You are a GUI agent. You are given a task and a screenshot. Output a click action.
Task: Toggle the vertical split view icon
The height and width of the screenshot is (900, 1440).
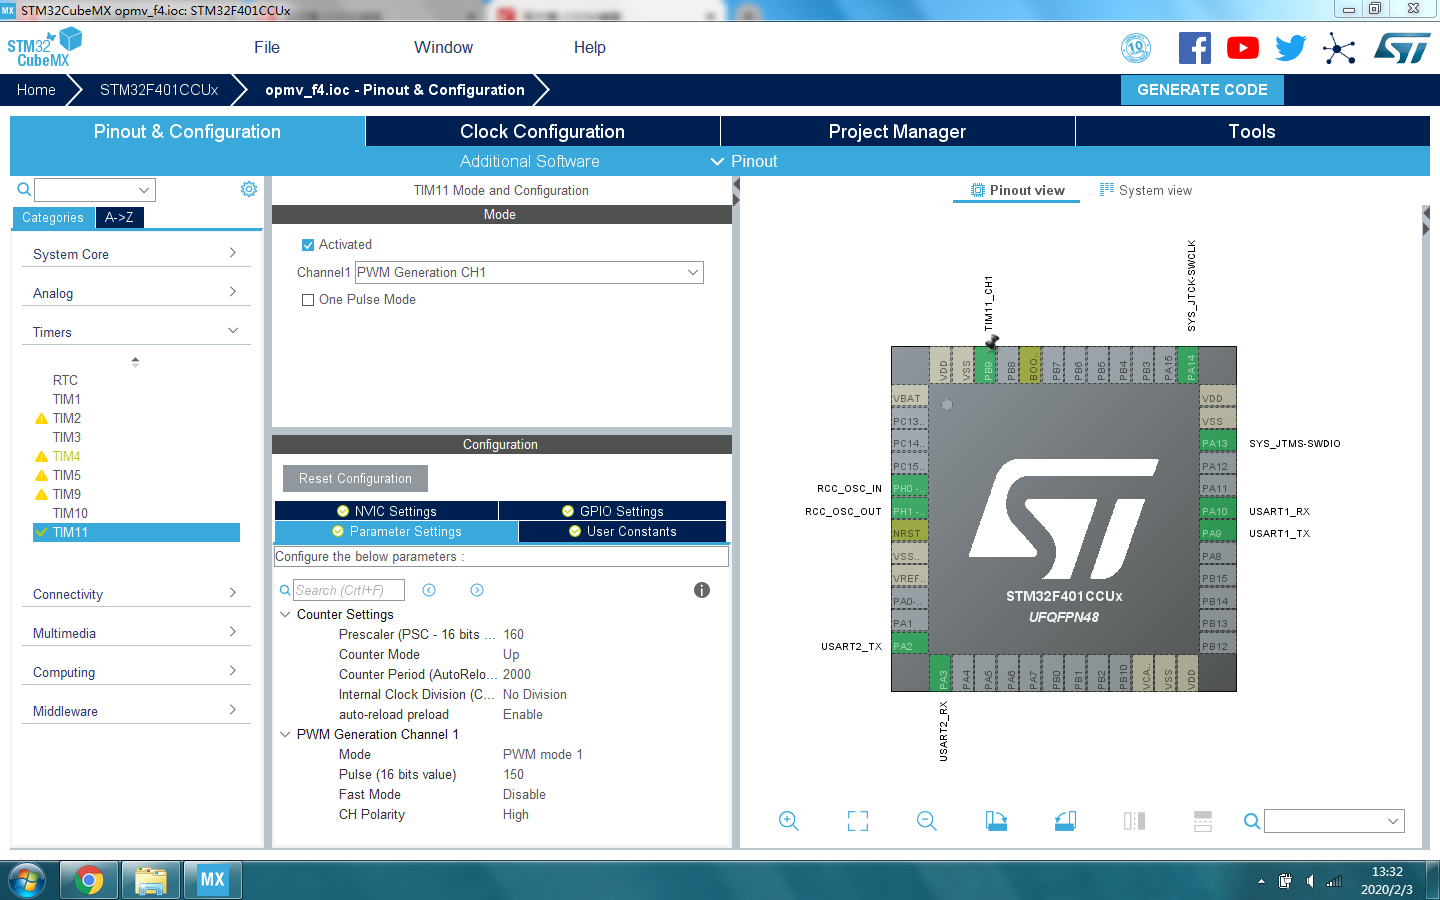coord(1134,821)
